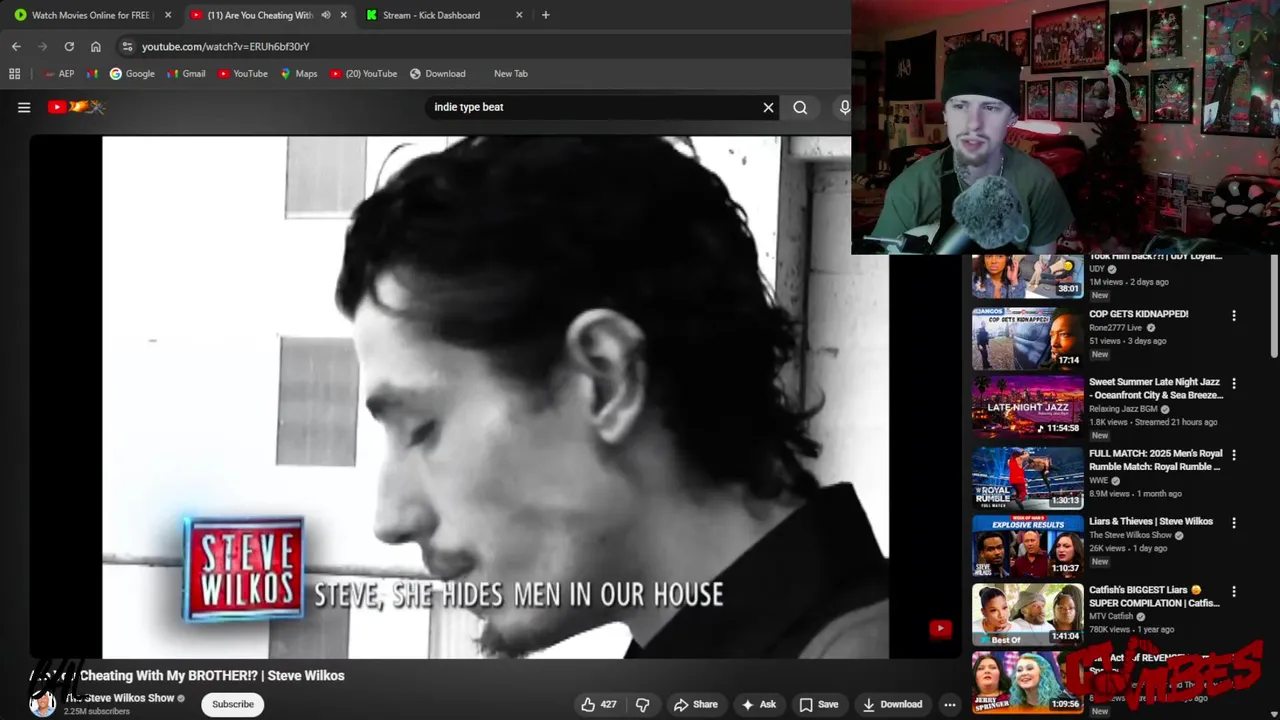This screenshot has width=1280, height=720.
Task: Switch to the Stream - Kick Dashboard tab
Action: [x=431, y=15]
